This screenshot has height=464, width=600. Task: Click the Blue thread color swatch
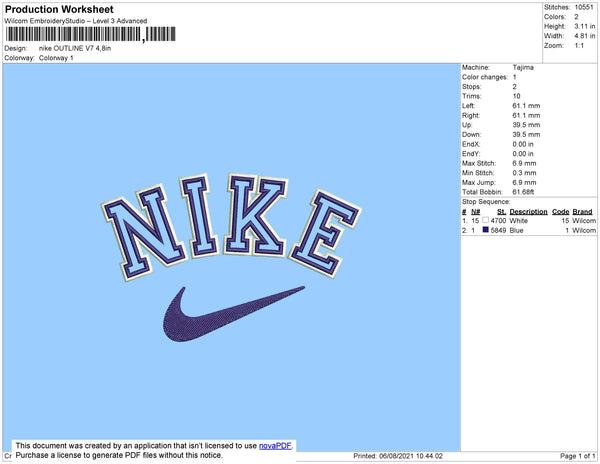pyautogui.click(x=486, y=230)
